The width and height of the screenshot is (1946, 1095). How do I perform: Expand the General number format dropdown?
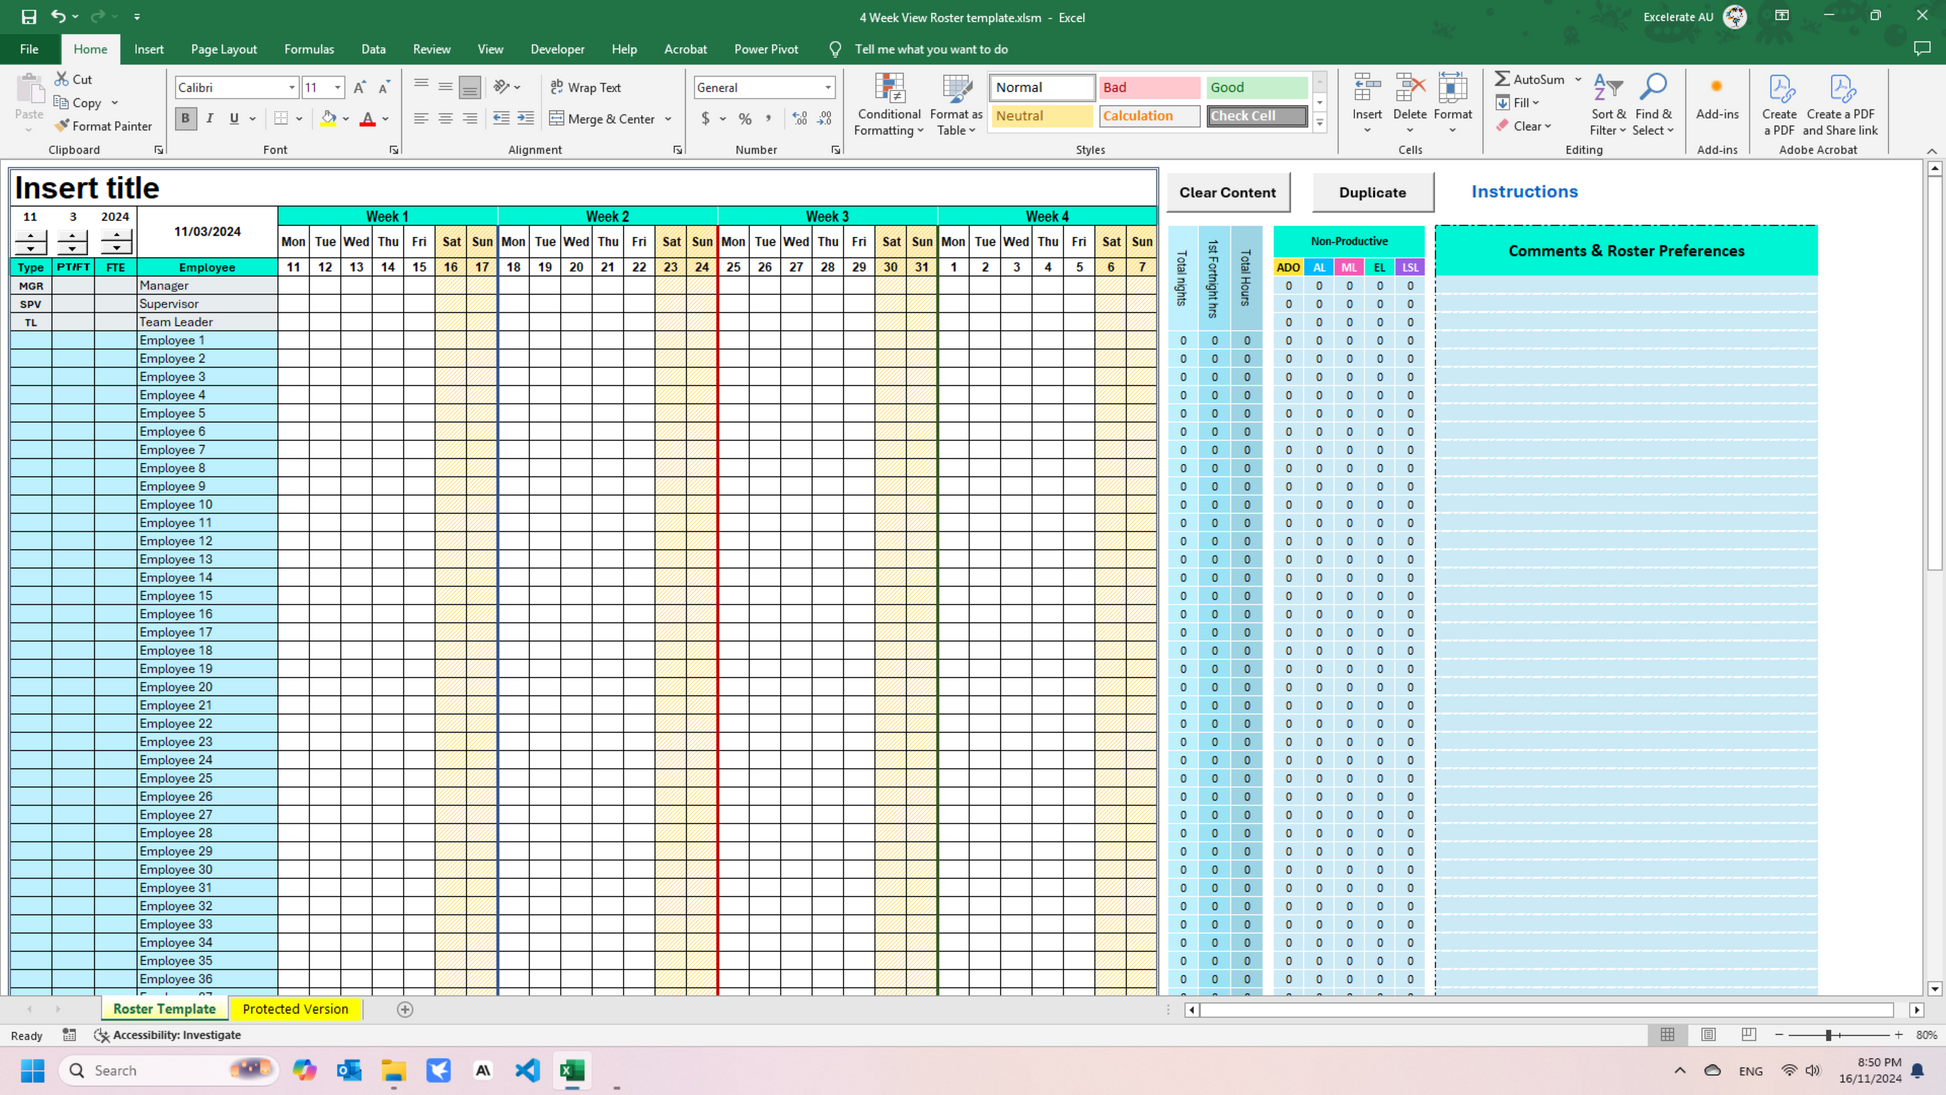828,88
